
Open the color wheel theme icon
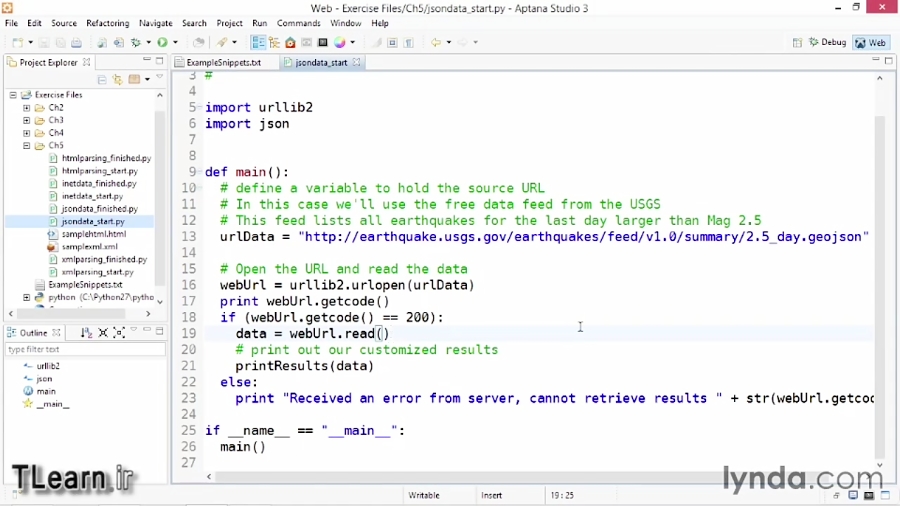pyautogui.click(x=340, y=43)
